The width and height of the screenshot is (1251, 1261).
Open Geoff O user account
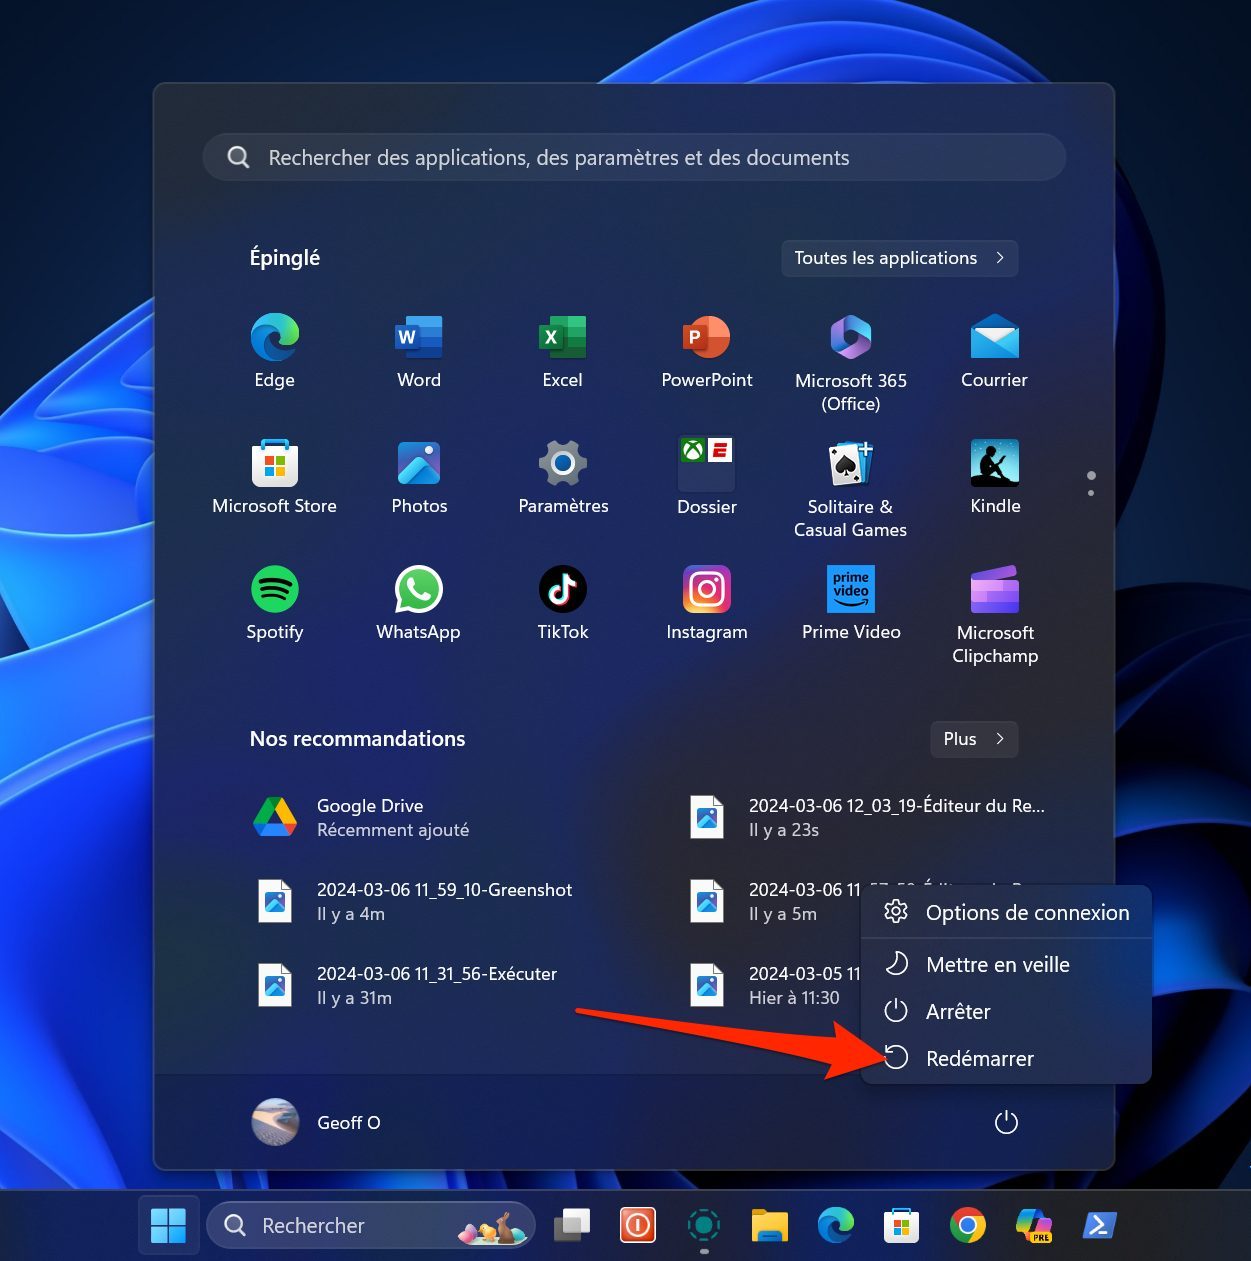316,1122
